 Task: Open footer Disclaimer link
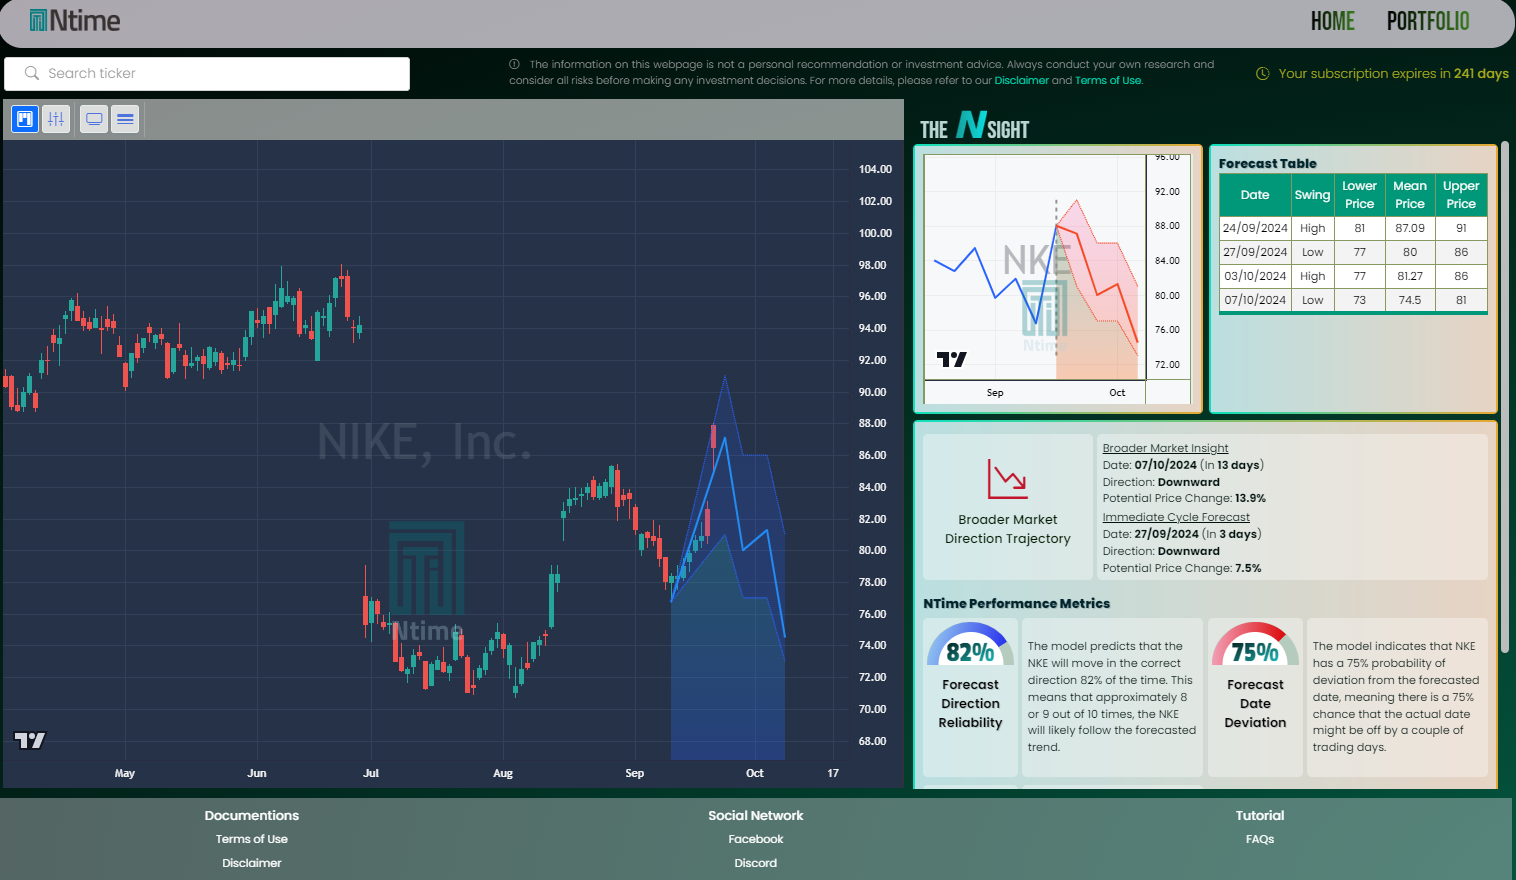(x=252, y=863)
